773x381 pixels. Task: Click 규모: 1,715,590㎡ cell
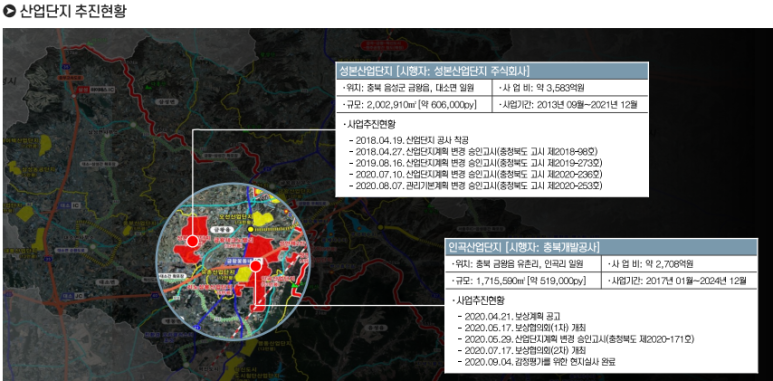click(523, 281)
